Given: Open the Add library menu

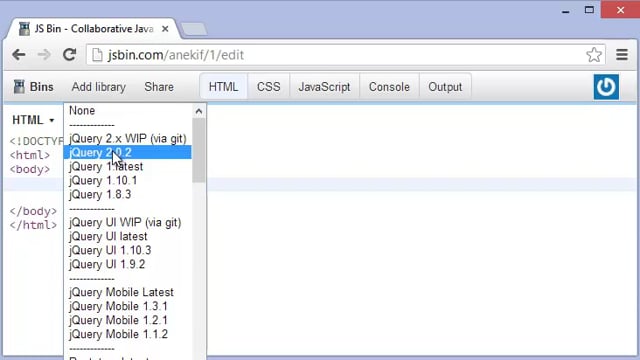Looking at the screenshot, I should pyautogui.click(x=98, y=87).
